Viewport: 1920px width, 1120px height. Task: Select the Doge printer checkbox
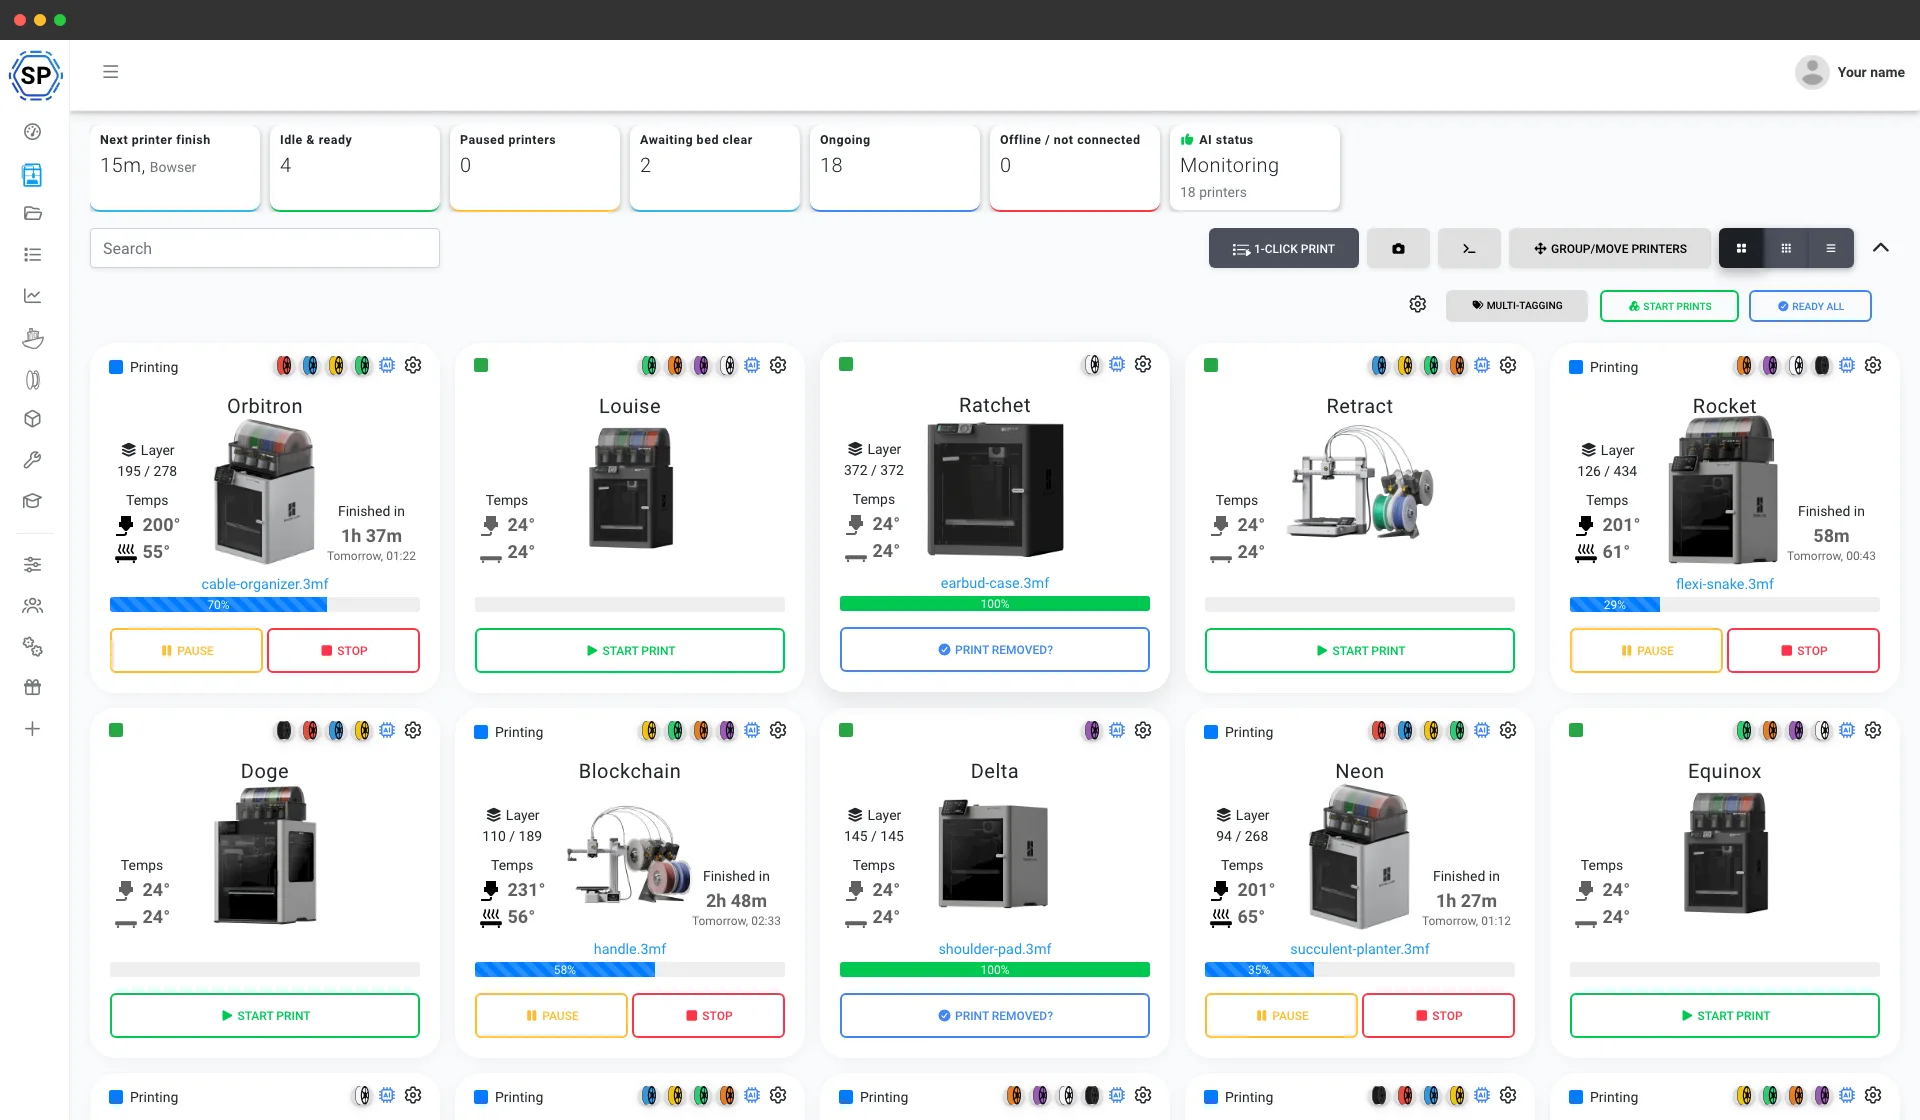point(116,730)
